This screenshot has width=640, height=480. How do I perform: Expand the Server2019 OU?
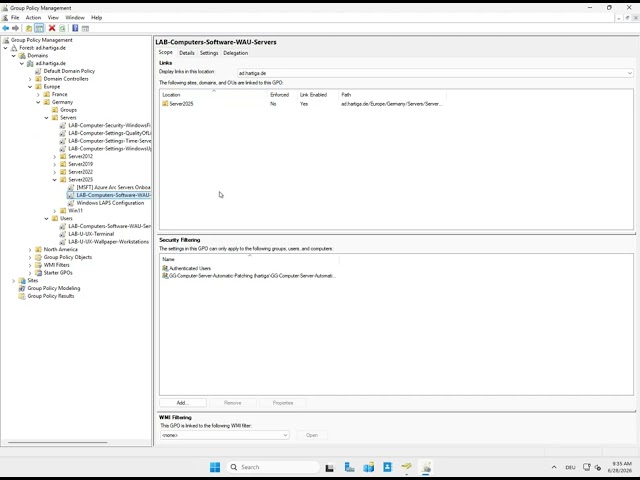pos(55,164)
